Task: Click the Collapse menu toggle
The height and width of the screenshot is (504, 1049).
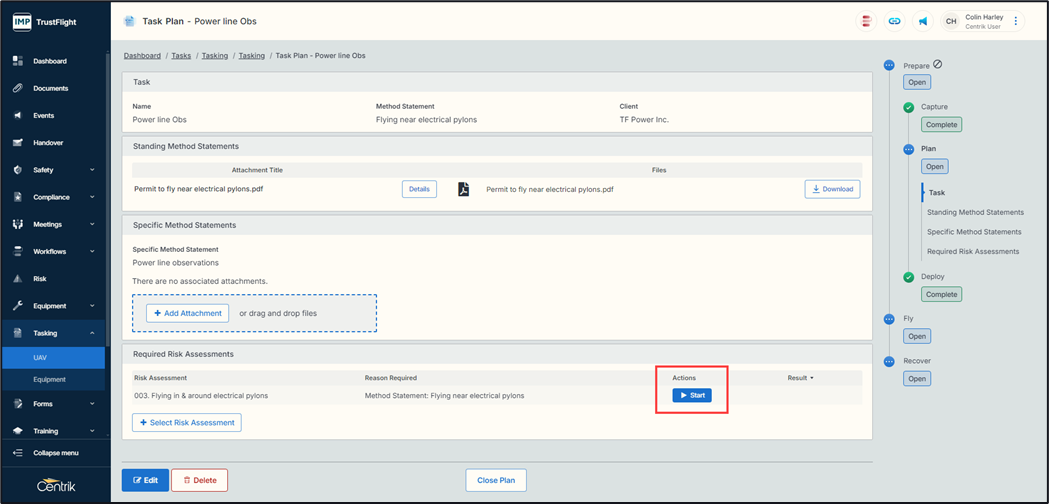Action: pyautogui.click(x=55, y=453)
